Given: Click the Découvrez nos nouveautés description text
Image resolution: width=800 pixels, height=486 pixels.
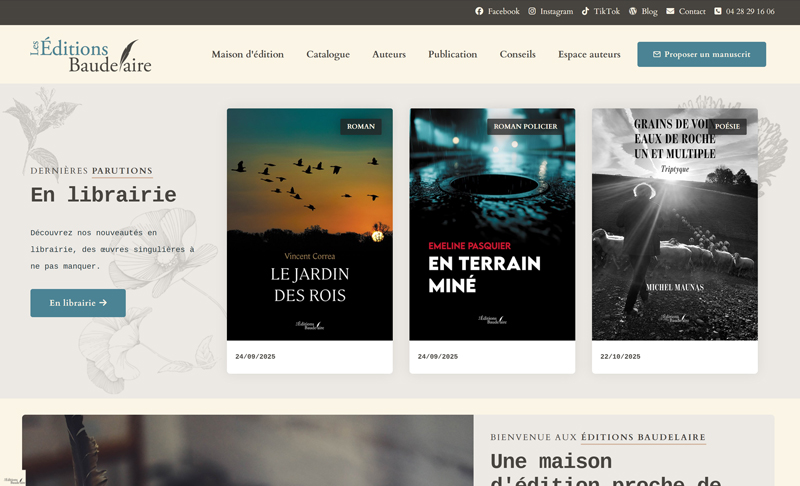Looking at the screenshot, I should (x=112, y=249).
